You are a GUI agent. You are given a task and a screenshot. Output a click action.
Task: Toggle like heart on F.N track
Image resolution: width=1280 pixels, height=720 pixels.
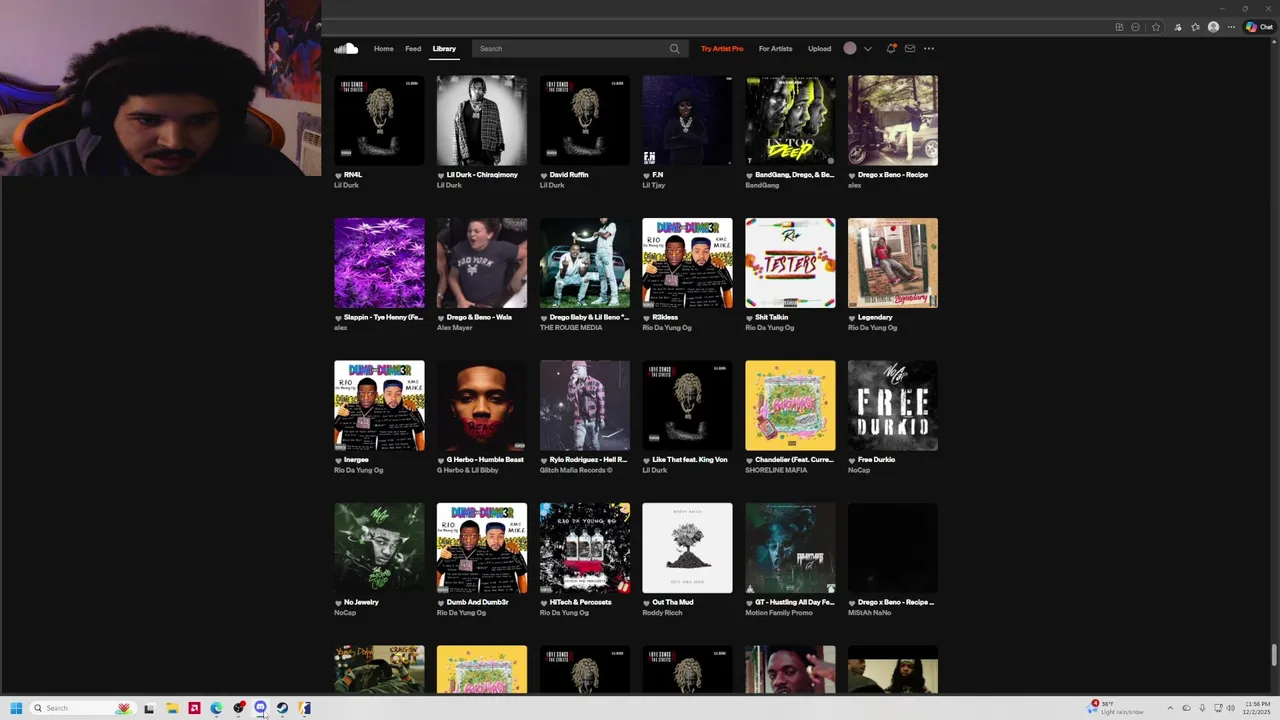pos(646,175)
